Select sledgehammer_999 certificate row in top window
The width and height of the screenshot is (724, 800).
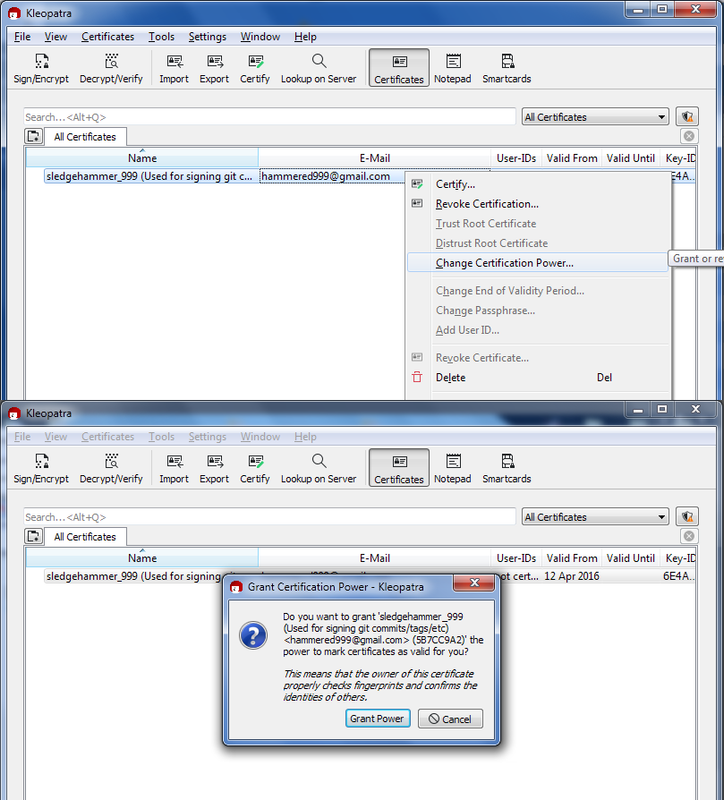[x=149, y=176]
